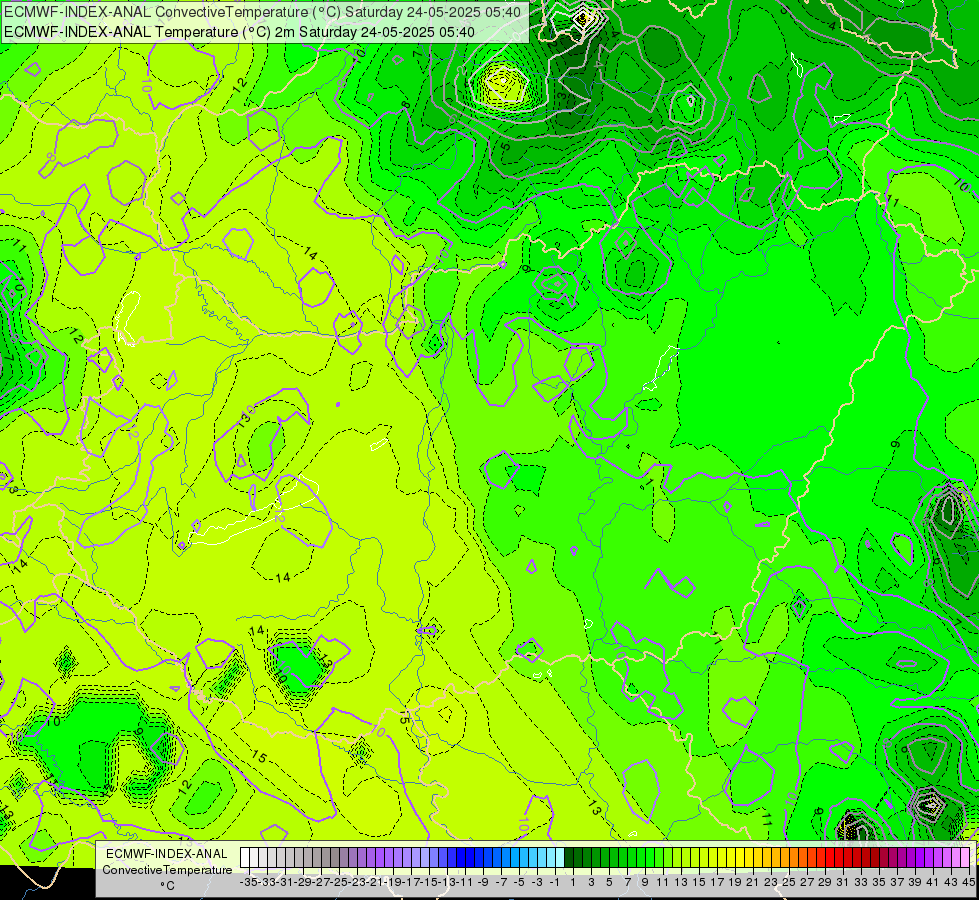The height and width of the screenshot is (900, 979).
Task: Click the °C unit label in the legend
Action: tap(167, 886)
